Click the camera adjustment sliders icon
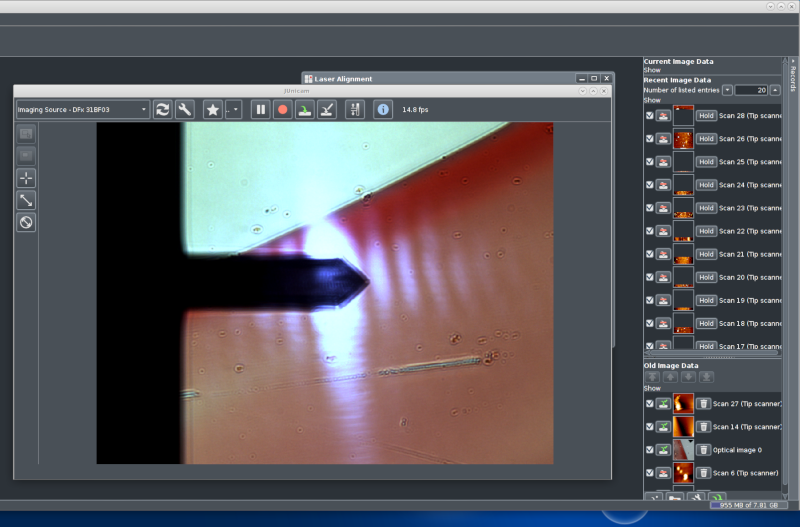 point(355,109)
